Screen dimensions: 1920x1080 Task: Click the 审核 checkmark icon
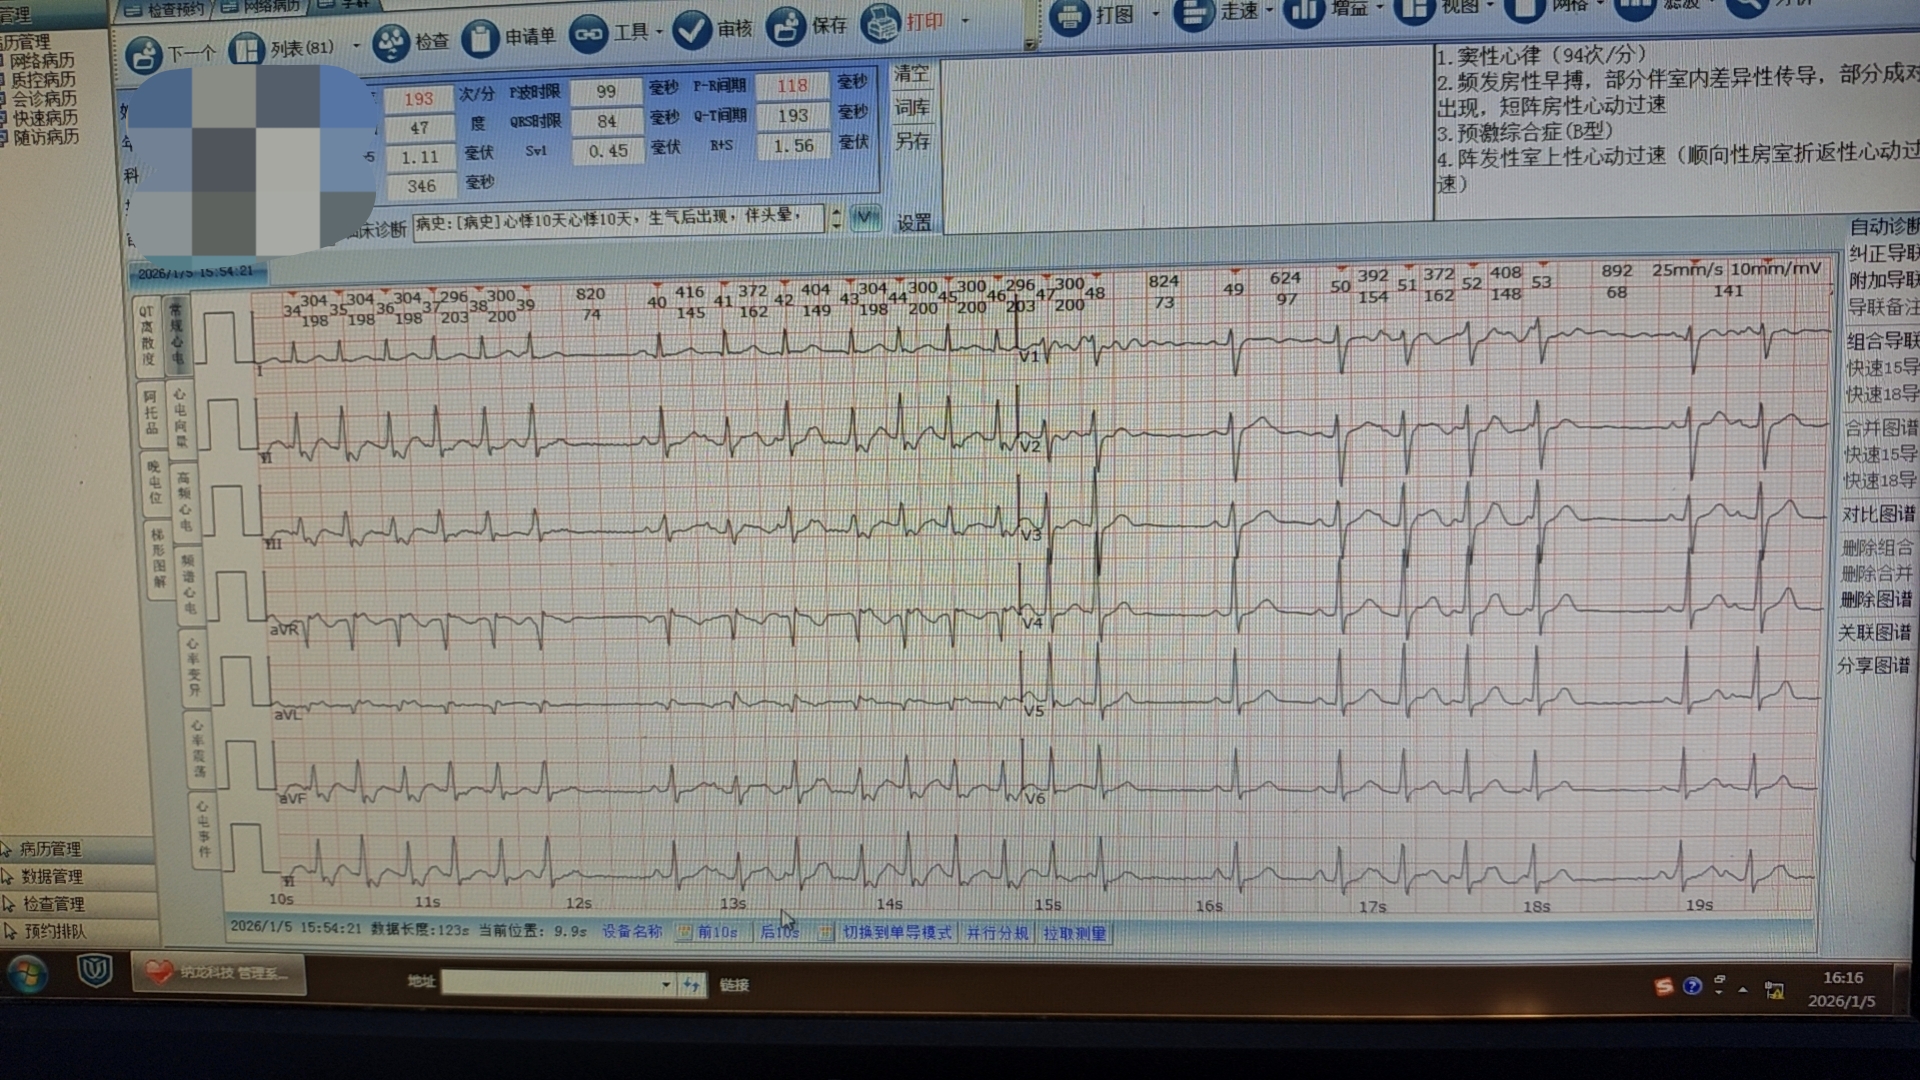point(691,31)
